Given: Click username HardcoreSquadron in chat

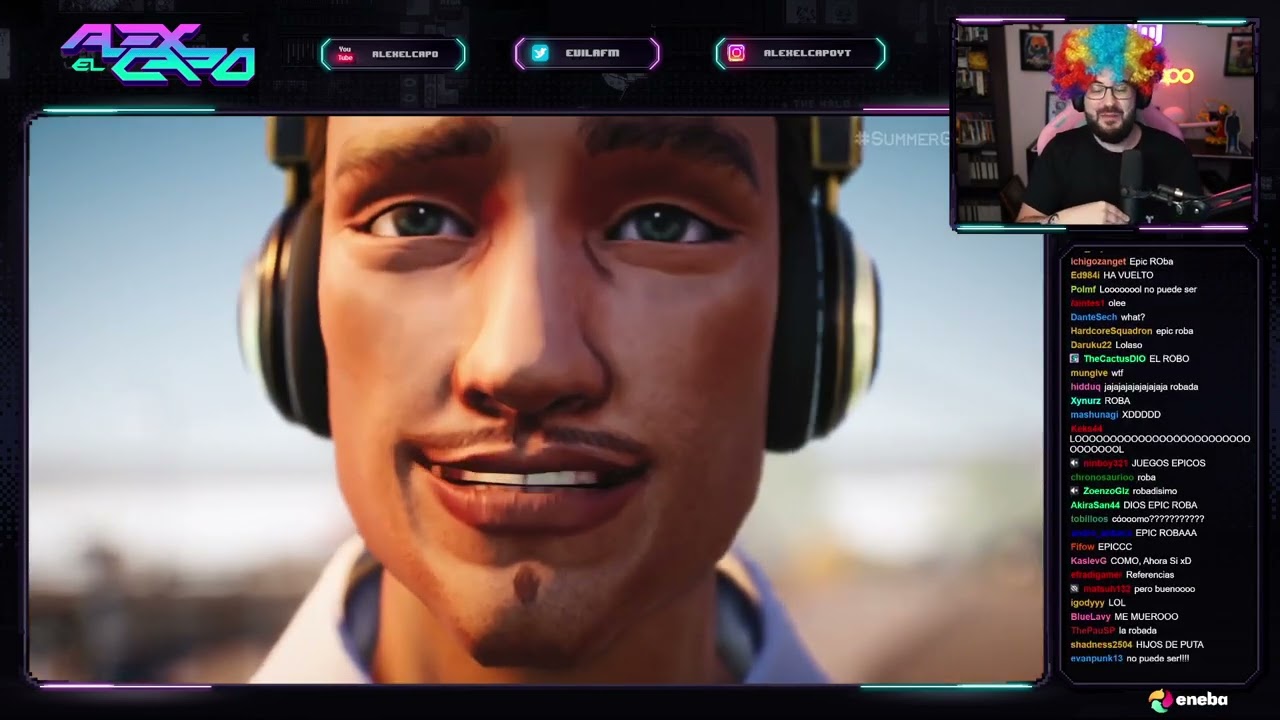Looking at the screenshot, I should (1111, 331).
